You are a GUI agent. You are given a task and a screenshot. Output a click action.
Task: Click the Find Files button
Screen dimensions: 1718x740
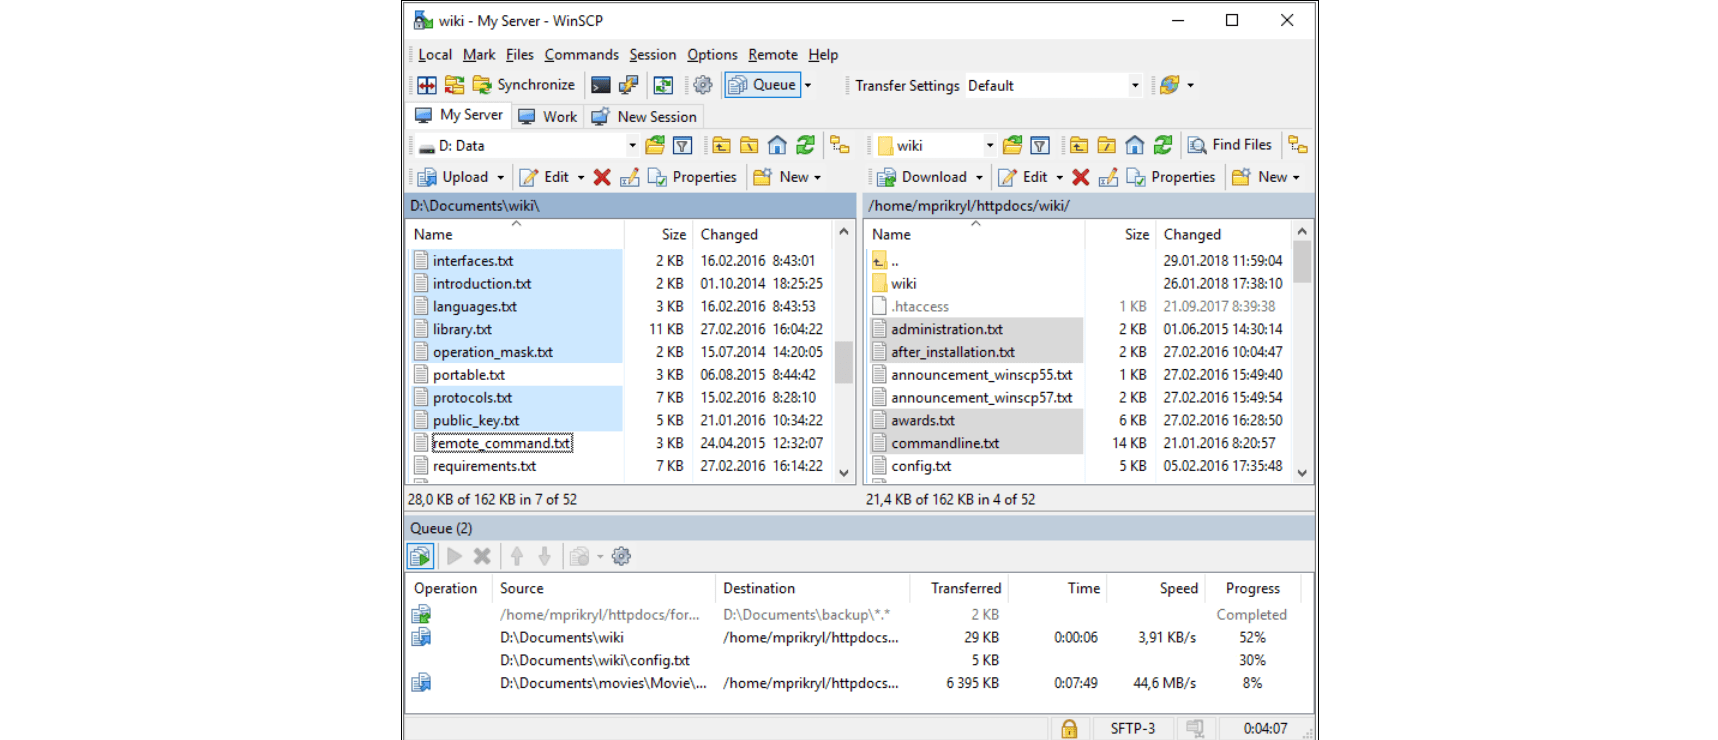click(1230, 146)
